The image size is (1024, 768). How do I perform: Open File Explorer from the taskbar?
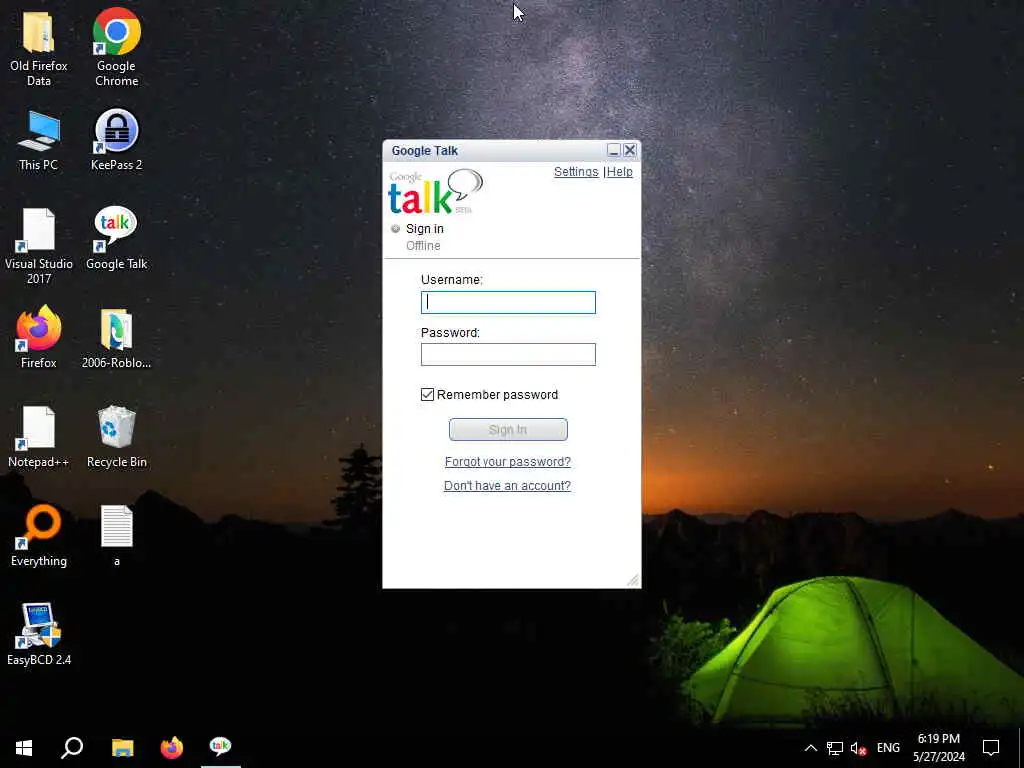point(122,747)
